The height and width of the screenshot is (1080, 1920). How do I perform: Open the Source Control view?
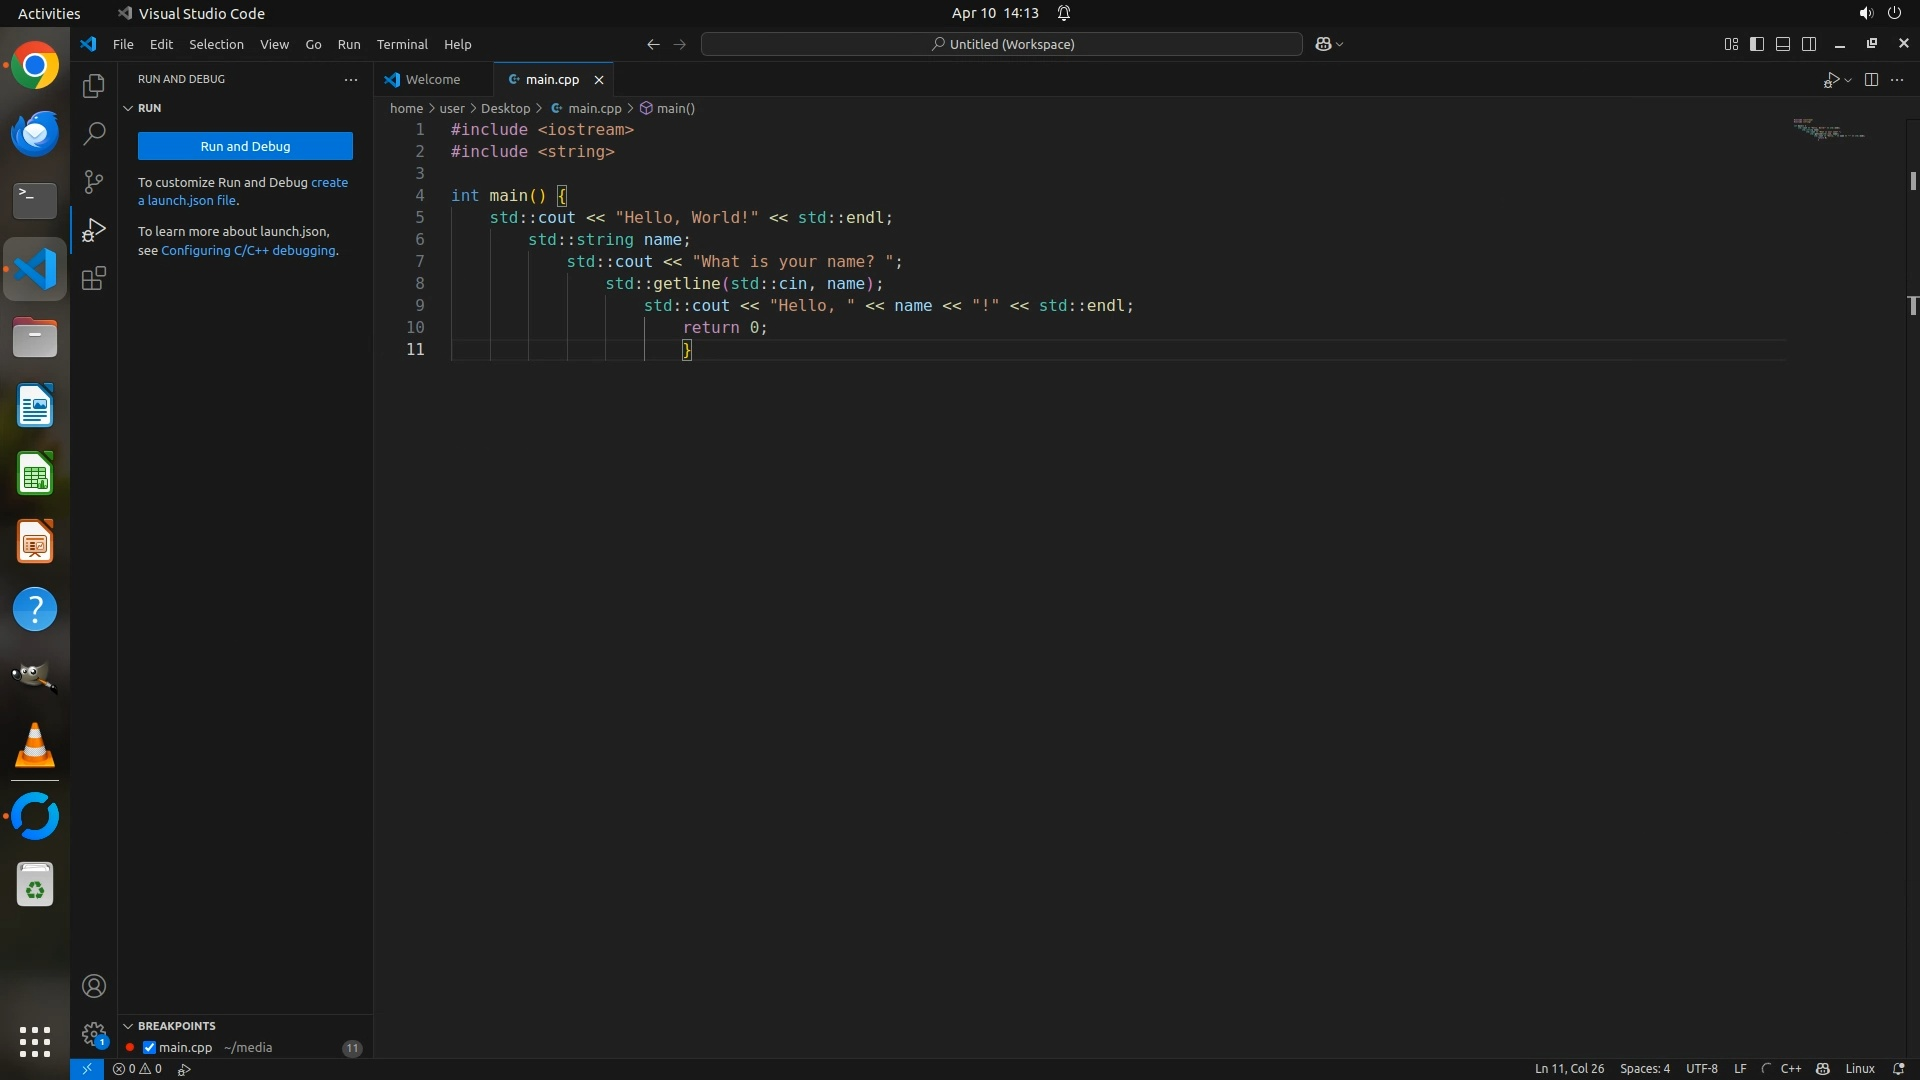pyautogui.click(x=94, y=181)
